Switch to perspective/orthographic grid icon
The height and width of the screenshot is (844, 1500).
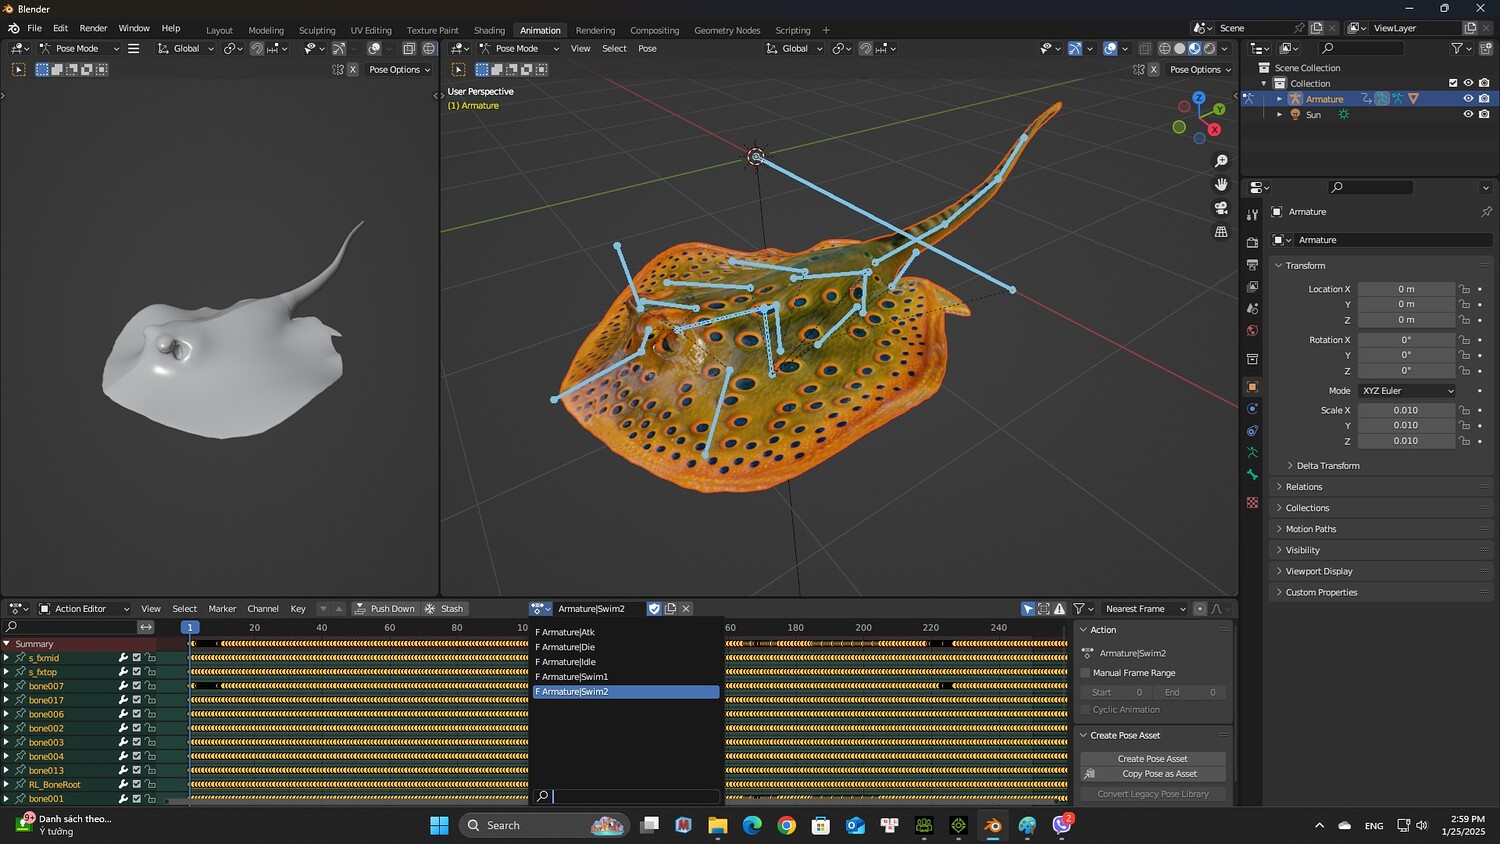point(1221,232)
